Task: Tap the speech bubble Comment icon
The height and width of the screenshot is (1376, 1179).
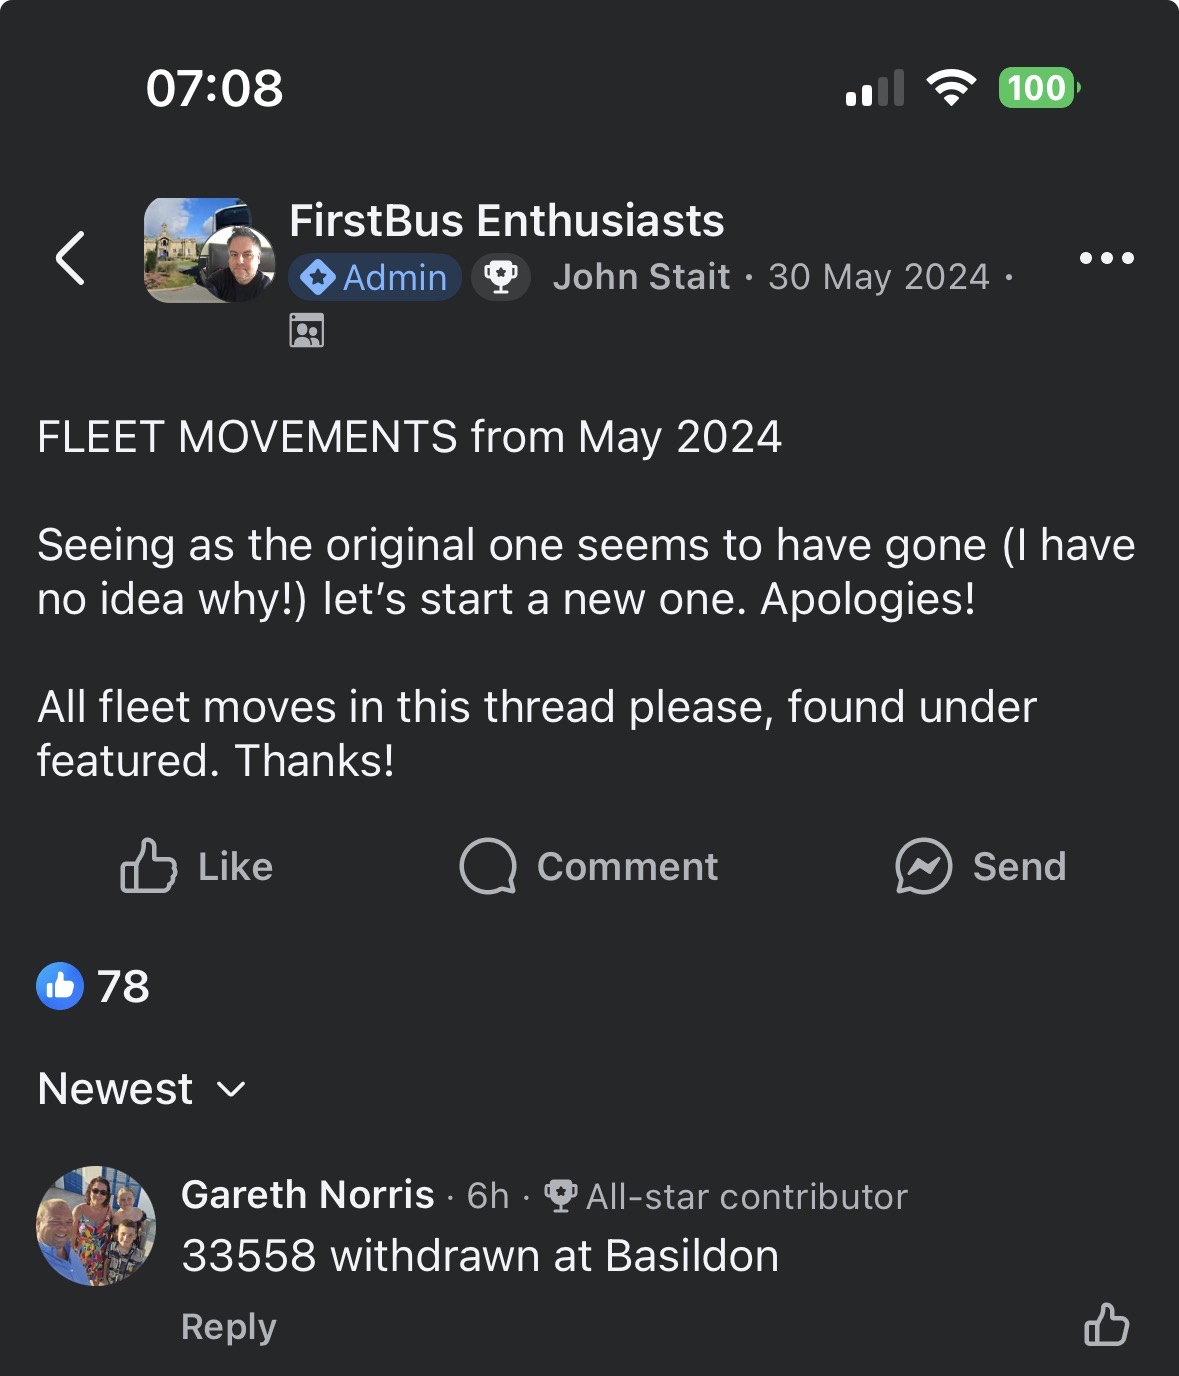Action: click(x=488, y=866)
